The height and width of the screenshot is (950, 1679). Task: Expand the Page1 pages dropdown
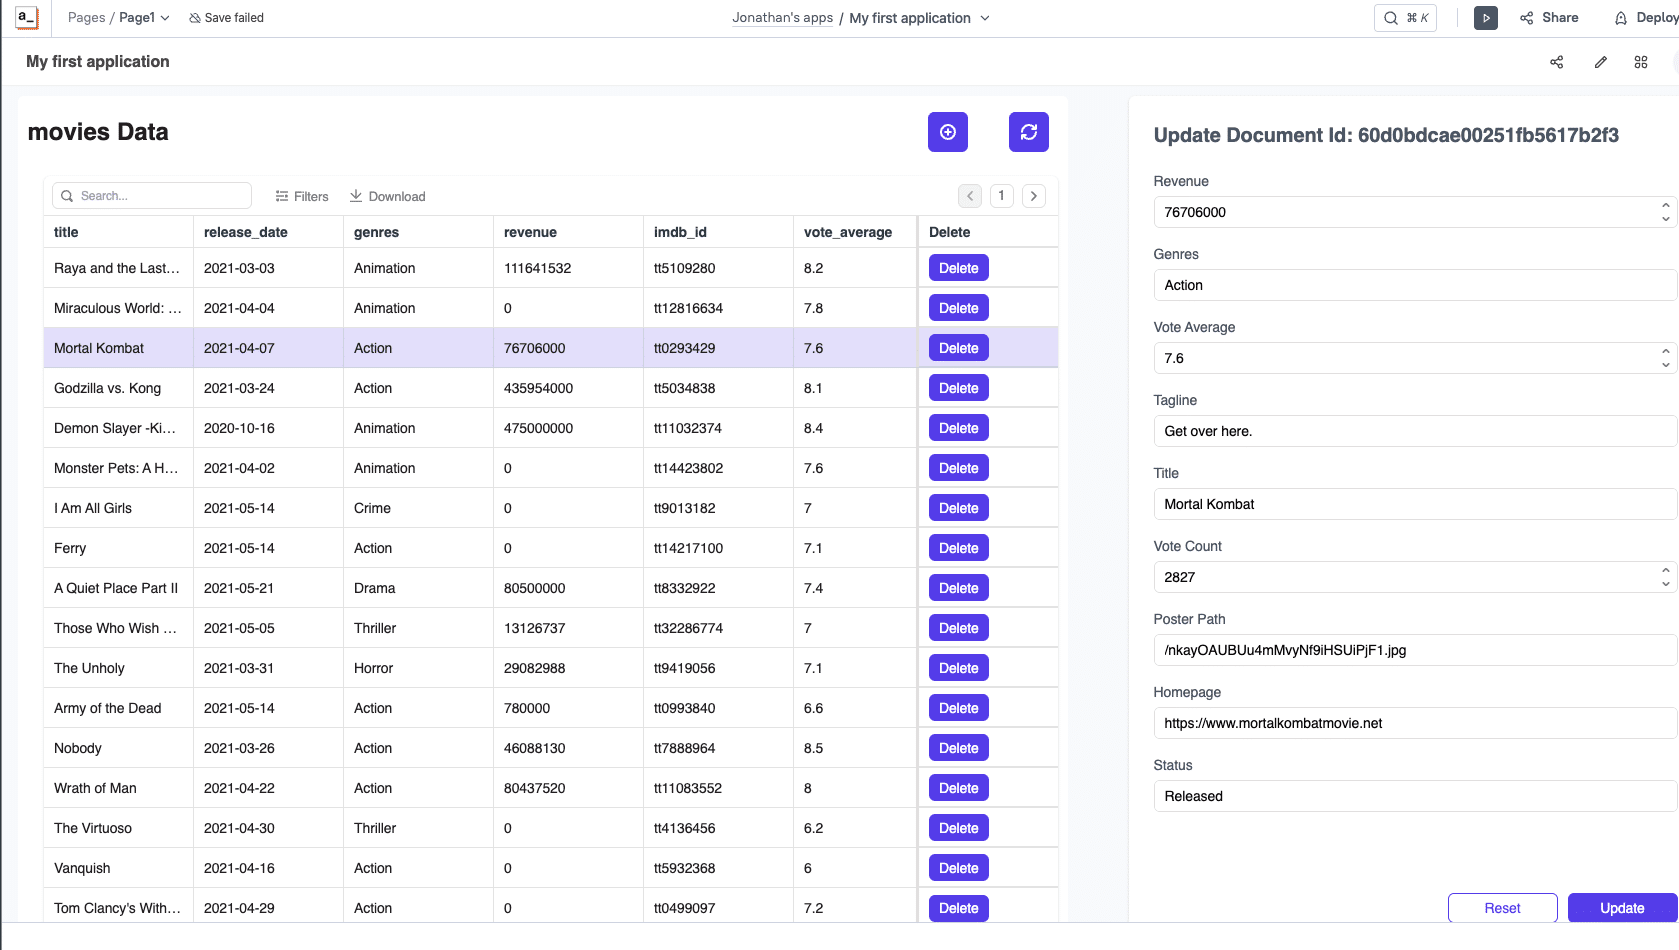click(144, 18)
